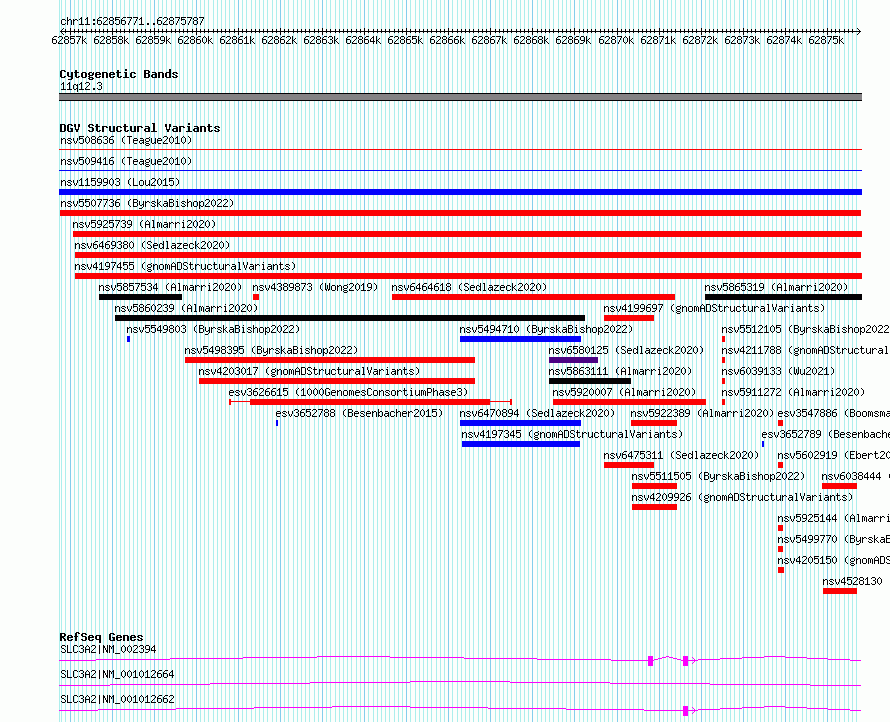Select the nsv5602919 variant label
The width and height of the screenshot is (890, 722).
pos(833,455)
